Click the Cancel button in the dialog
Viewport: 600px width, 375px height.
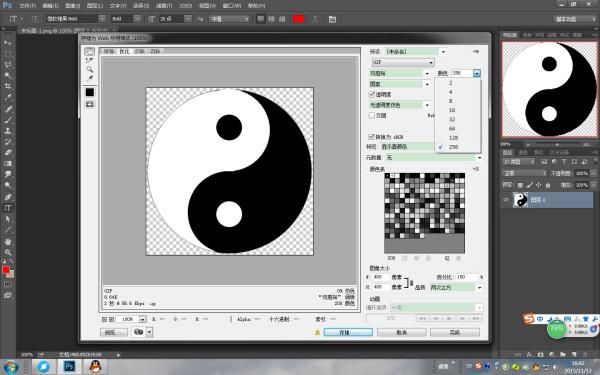click(x=401, y=333)
